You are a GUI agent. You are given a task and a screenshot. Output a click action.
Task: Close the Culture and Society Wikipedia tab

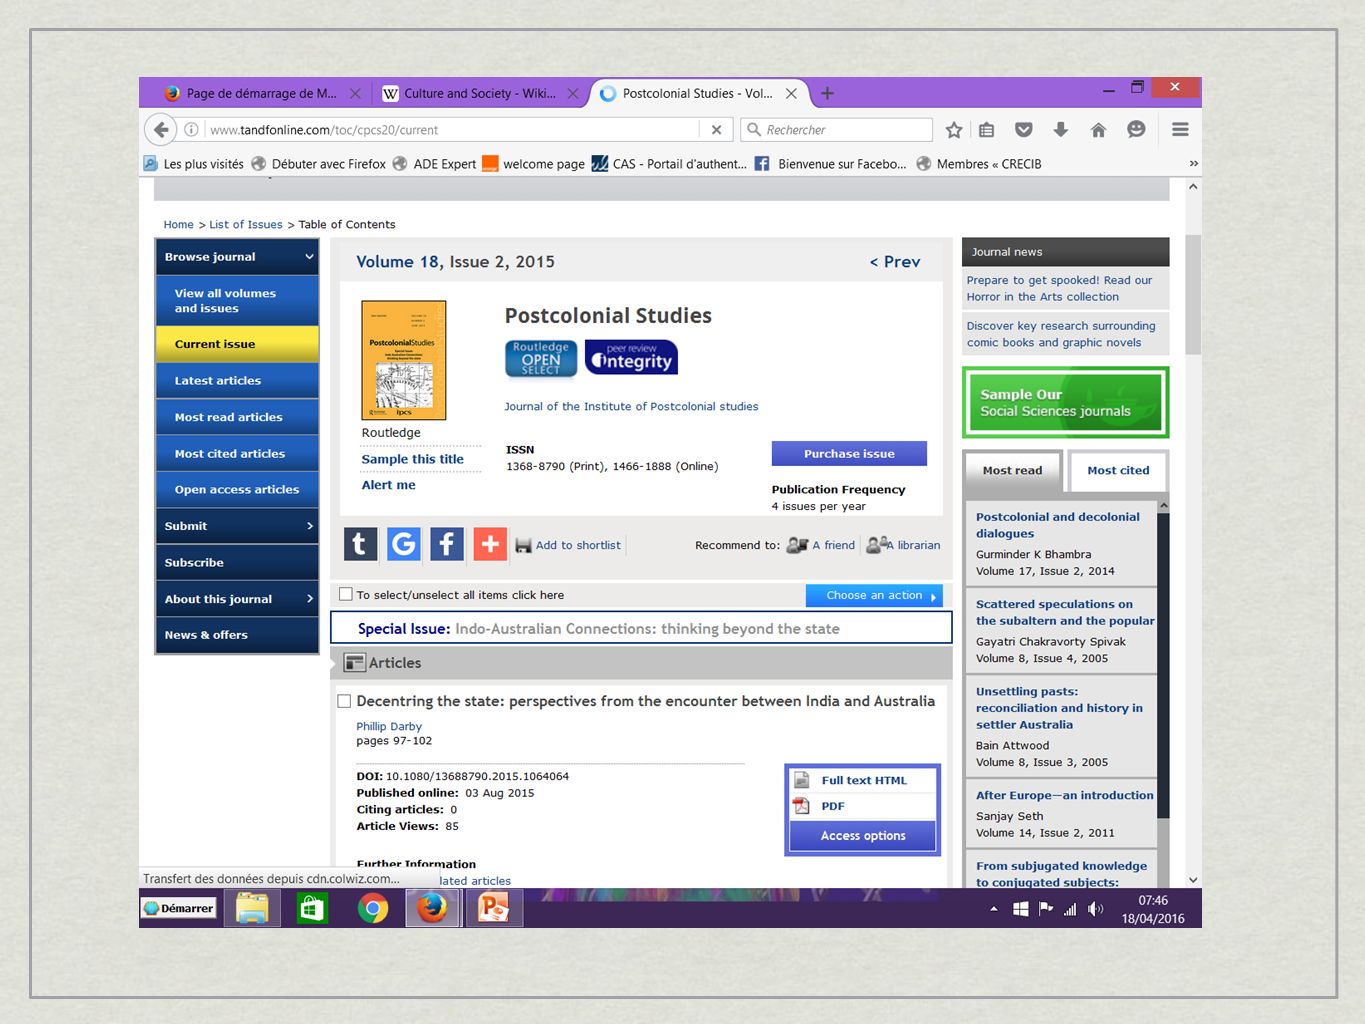click(x=573, y=93)
